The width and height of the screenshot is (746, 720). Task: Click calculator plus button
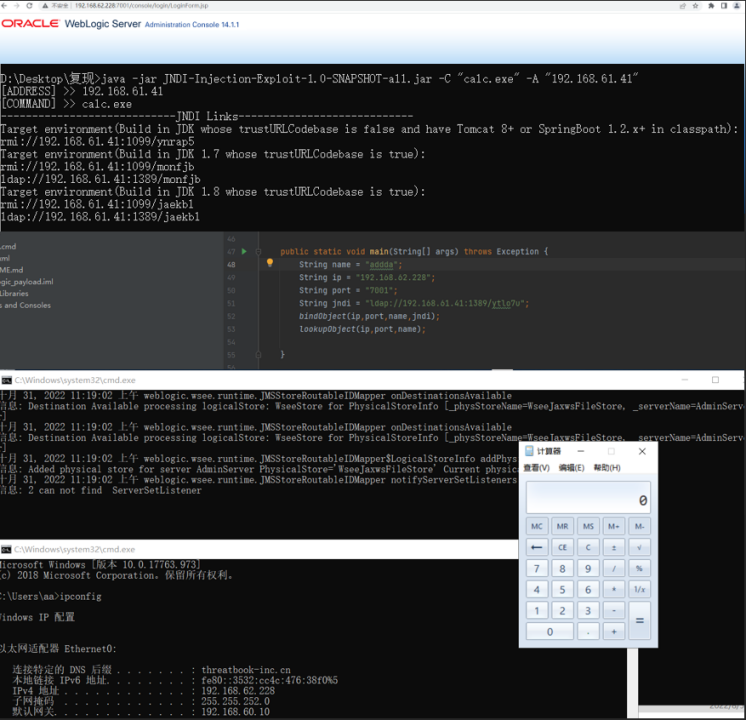point(614,631)
